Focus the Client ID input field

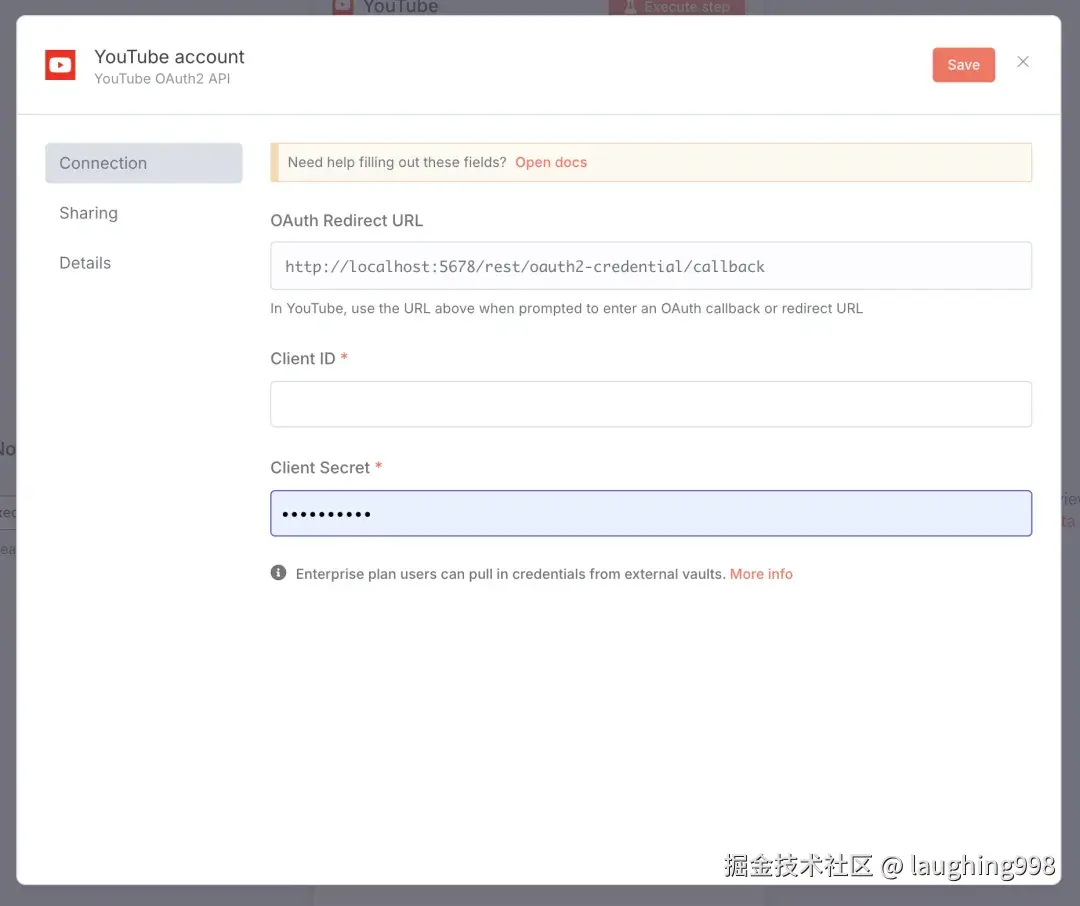[x=651, y=404]
